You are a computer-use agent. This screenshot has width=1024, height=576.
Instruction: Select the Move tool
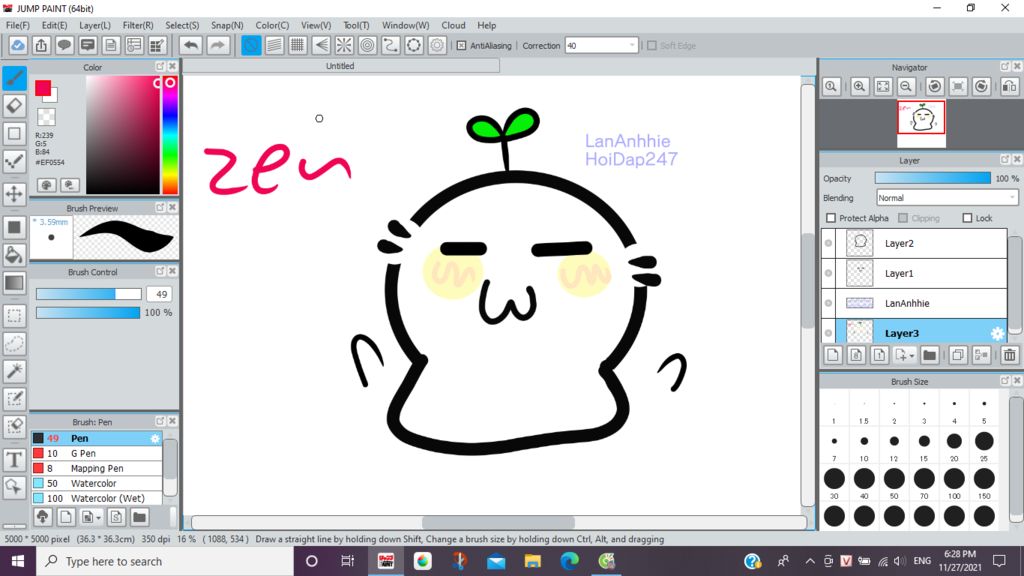[14, 194]
